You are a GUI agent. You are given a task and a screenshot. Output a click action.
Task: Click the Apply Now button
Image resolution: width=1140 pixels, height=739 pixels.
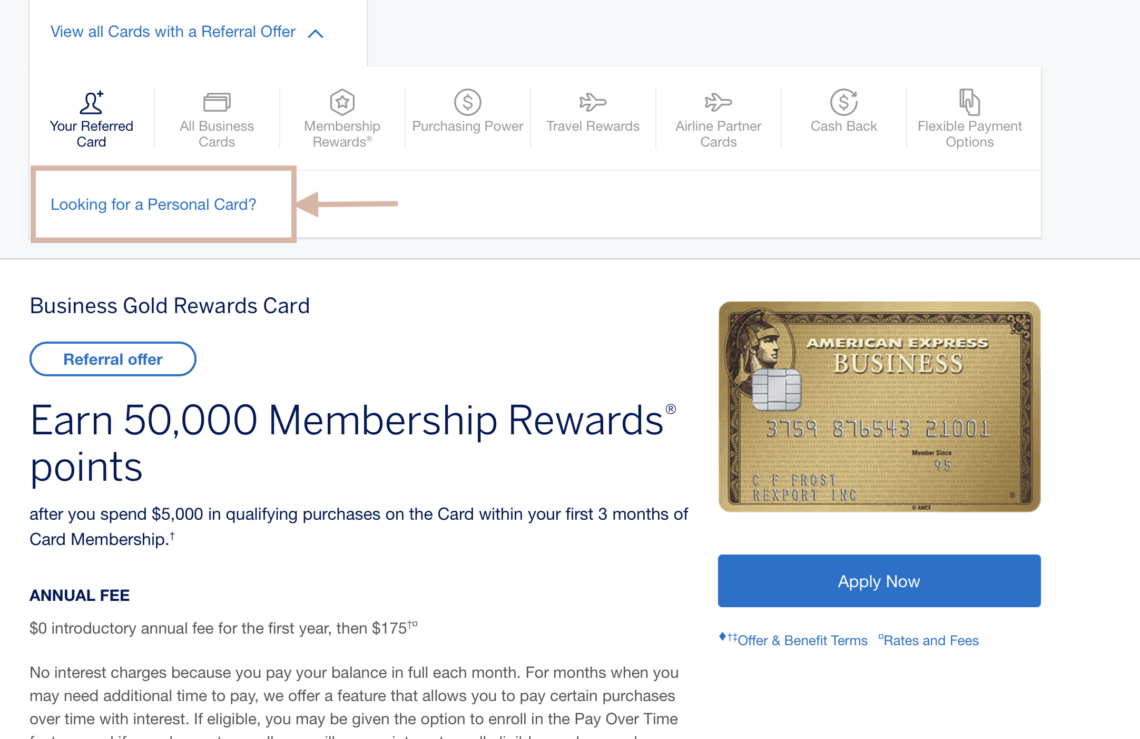click(x=878, y=581)
